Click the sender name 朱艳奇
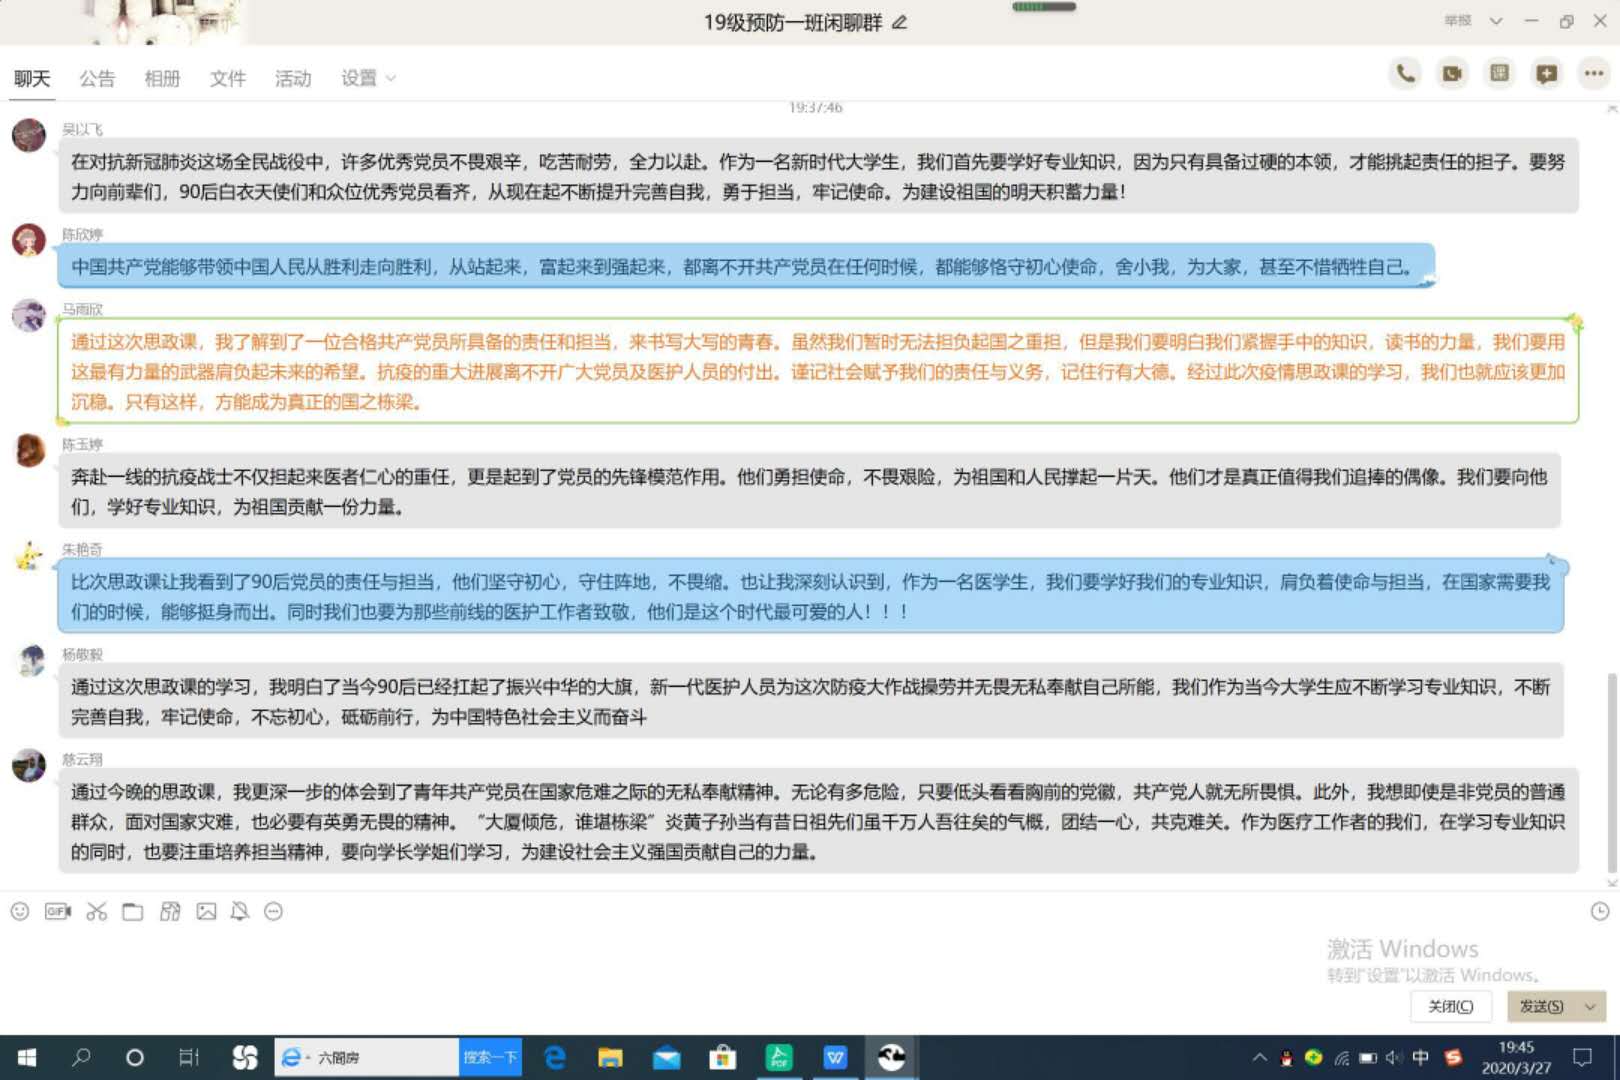This screenshot has width=1620, height=1080. [82, 549]
